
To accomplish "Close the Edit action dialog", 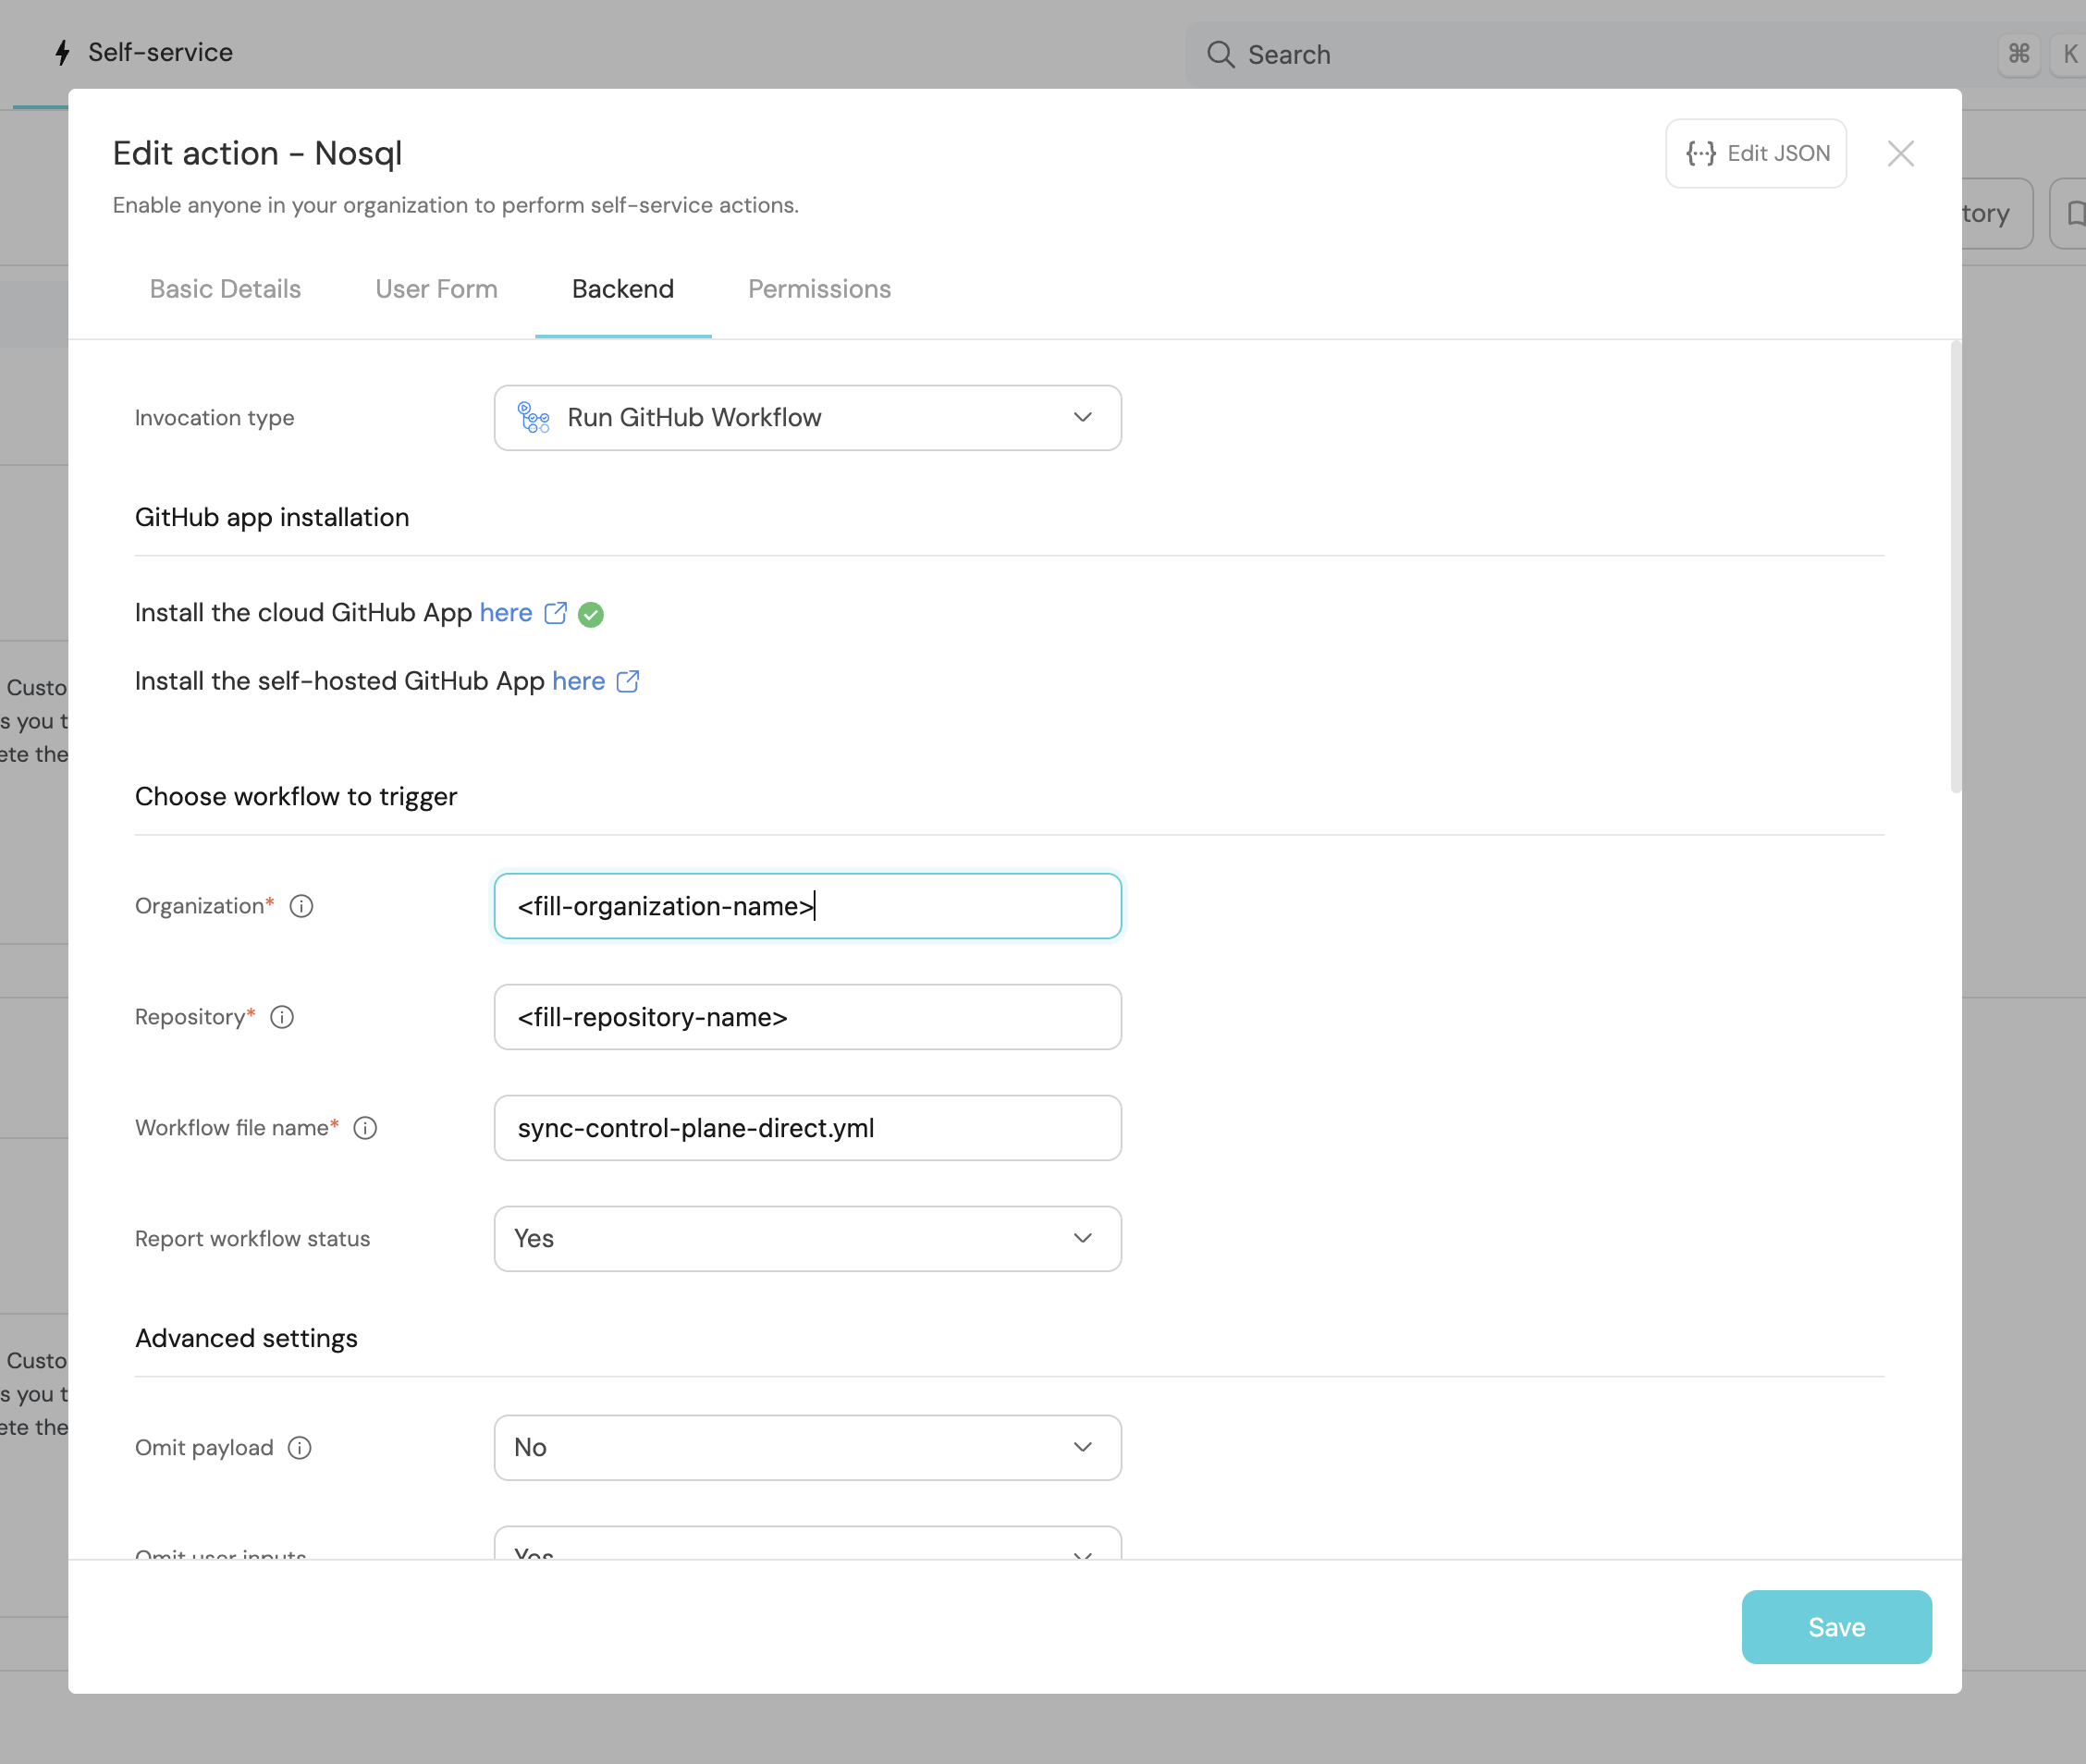I will click(x=1900, y=153).
